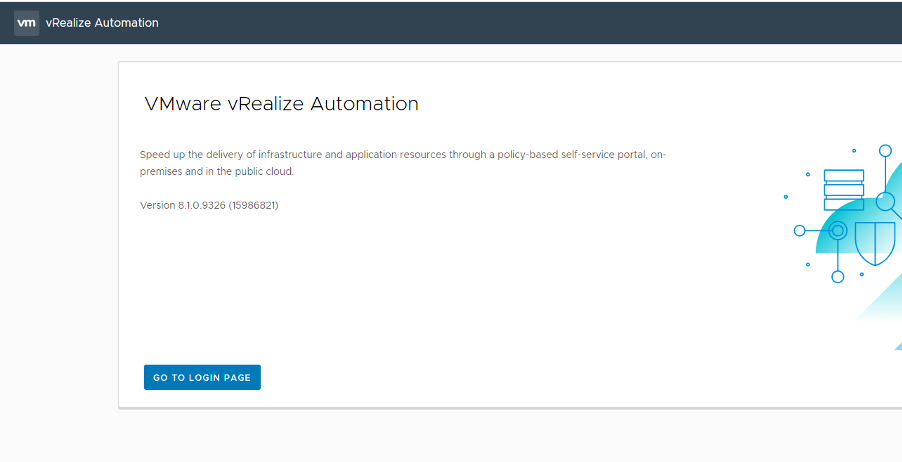This screenshot has width=902, height=462.
Task: Click the large circle node beside the servers
Action: 885,201
